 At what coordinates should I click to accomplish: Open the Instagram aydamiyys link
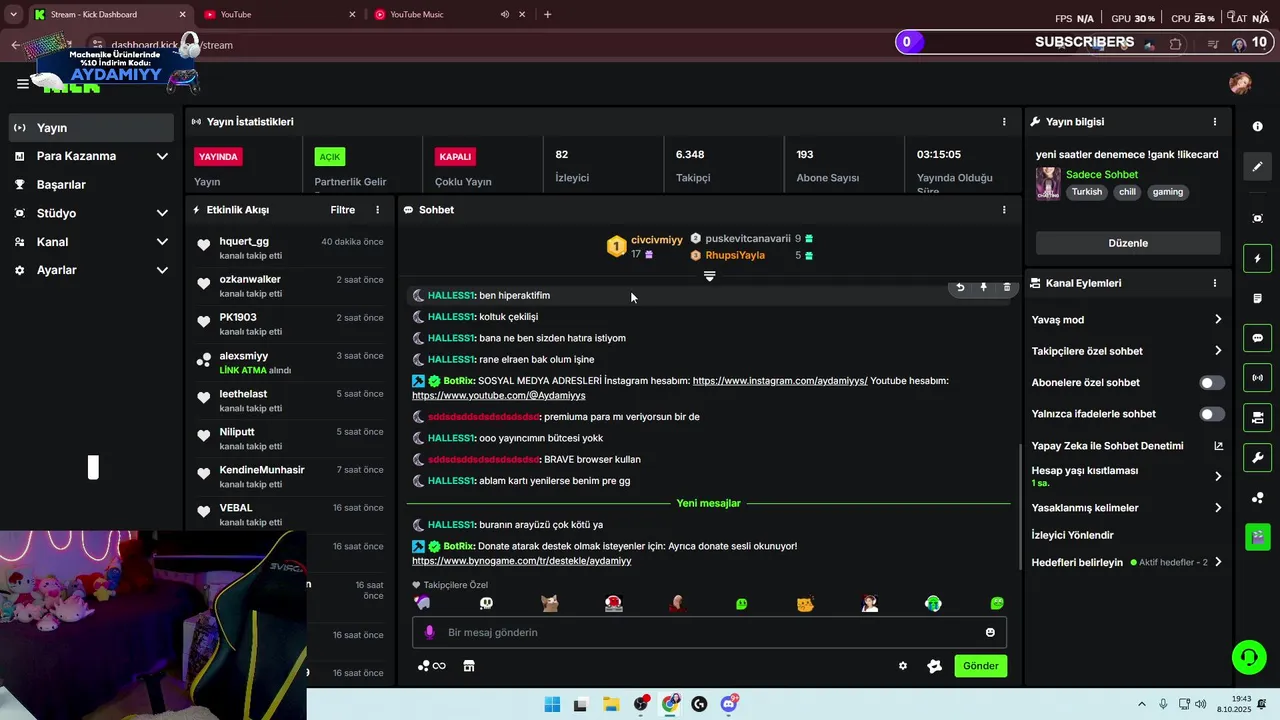coord(780,381)
